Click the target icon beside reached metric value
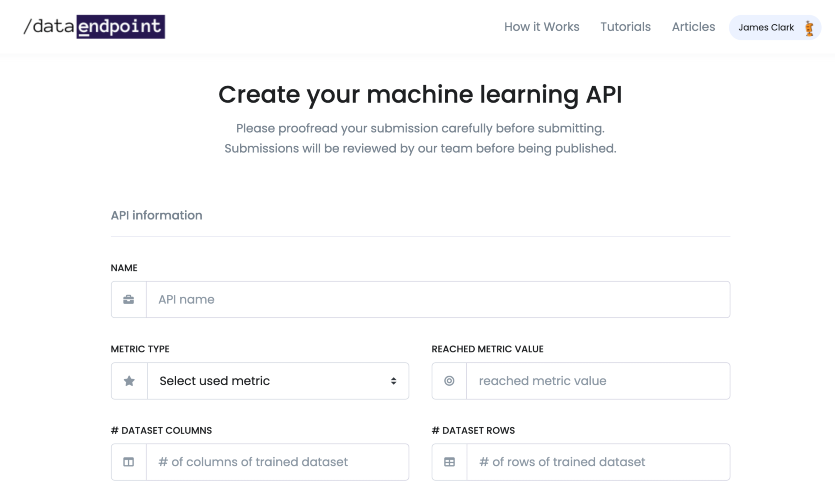This screenshot has height=500, width=835. pyautogui.click(x=449, y=381)
